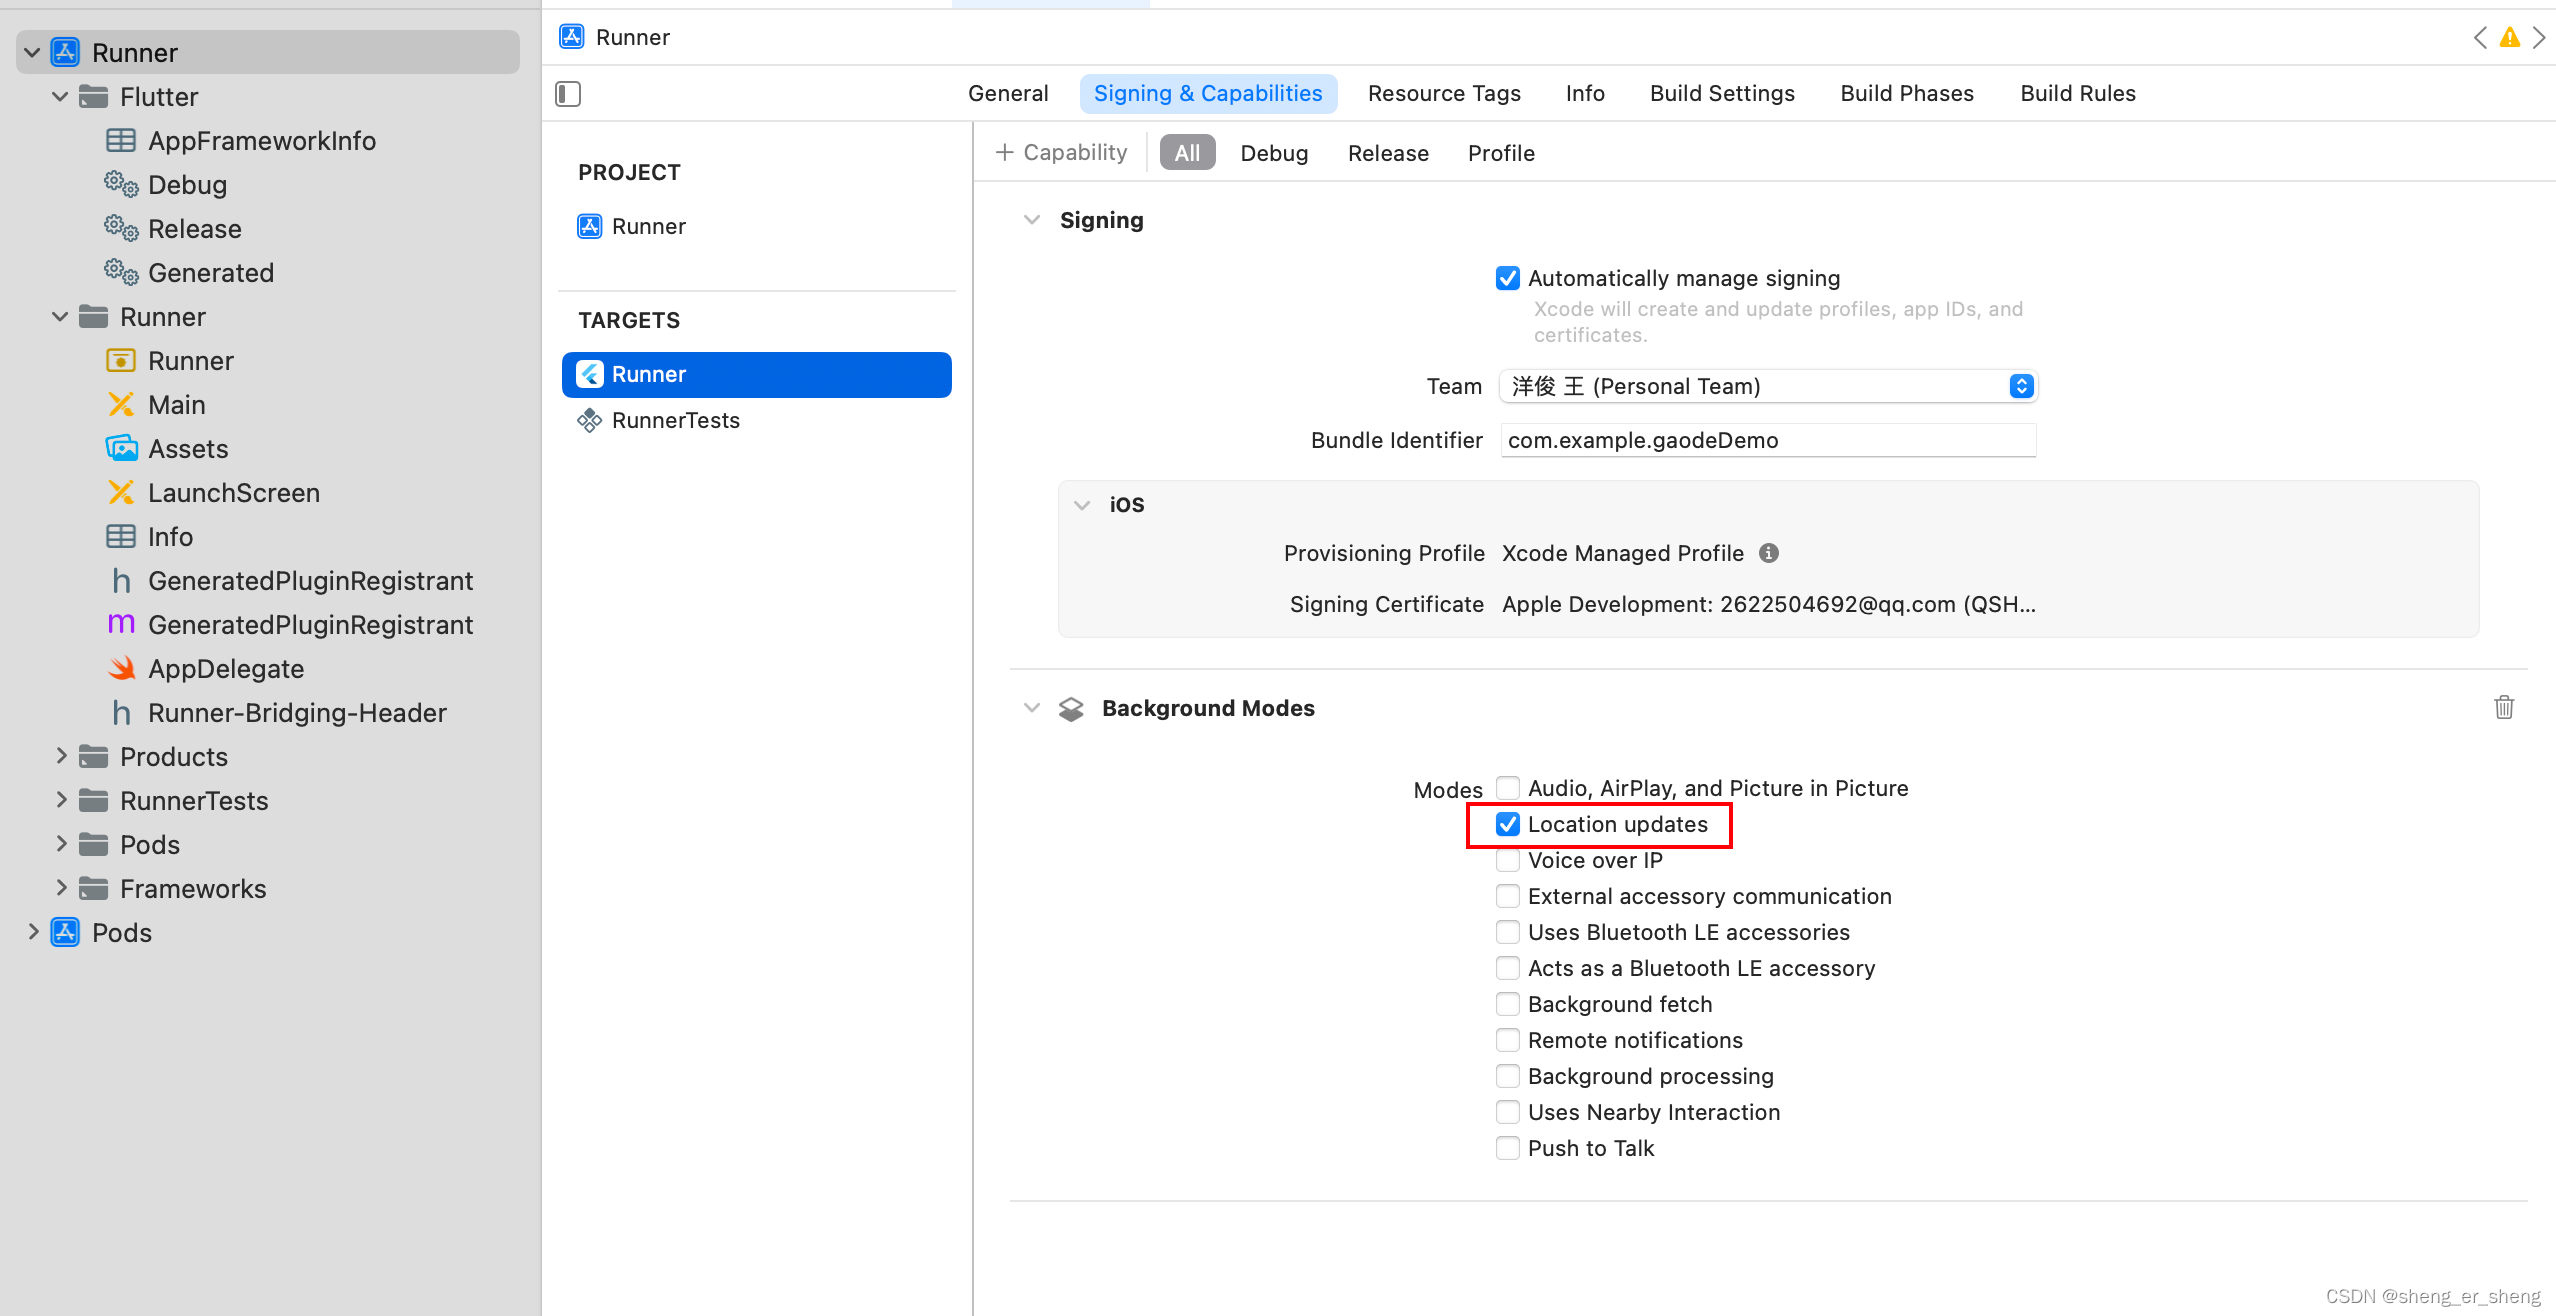Open the Team dropdown

click(x=1768, y=386)
